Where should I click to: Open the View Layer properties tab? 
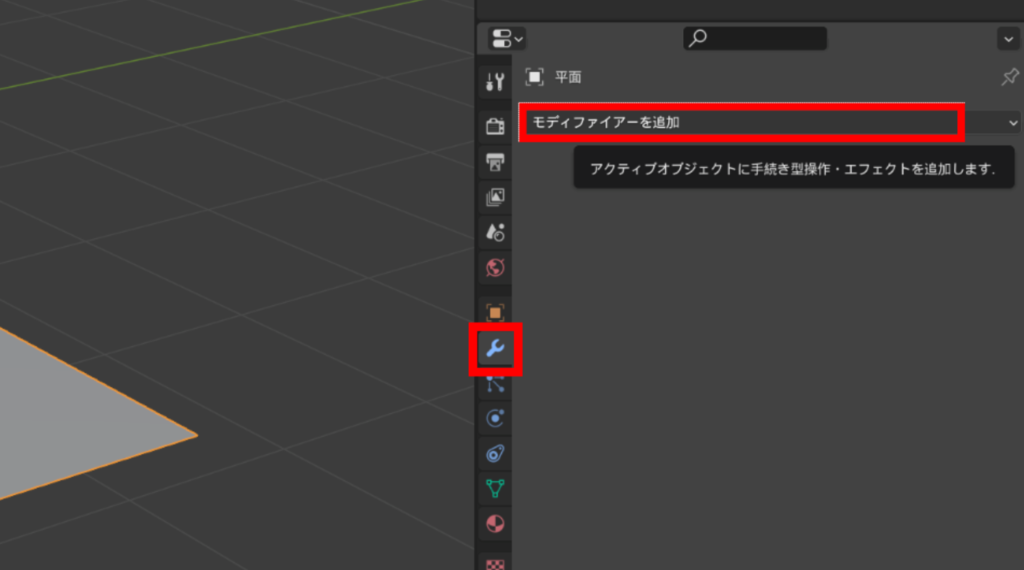tap(495, 197)
